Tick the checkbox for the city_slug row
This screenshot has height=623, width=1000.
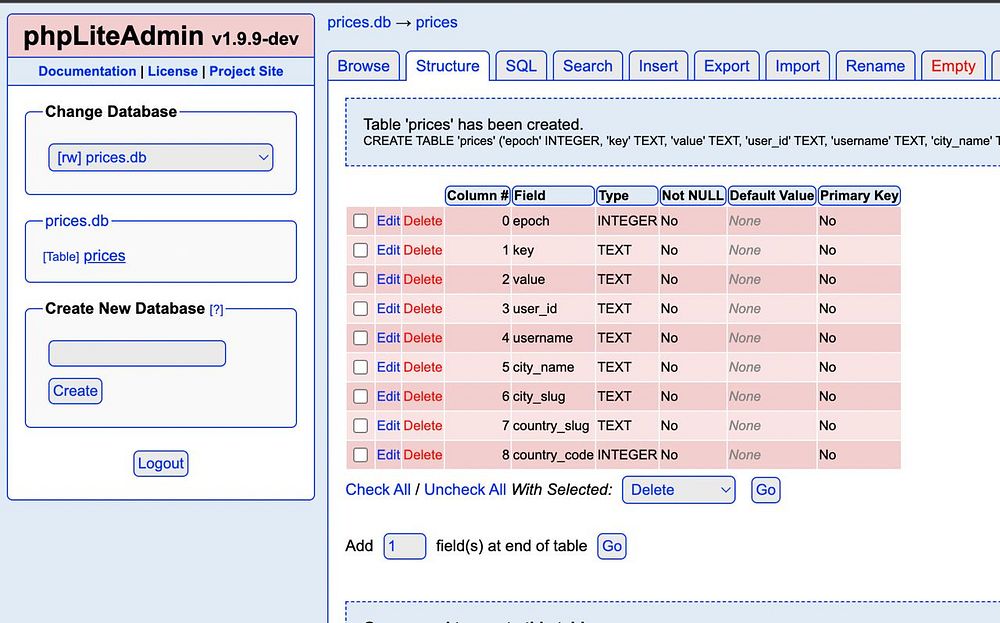pos(360,397)
